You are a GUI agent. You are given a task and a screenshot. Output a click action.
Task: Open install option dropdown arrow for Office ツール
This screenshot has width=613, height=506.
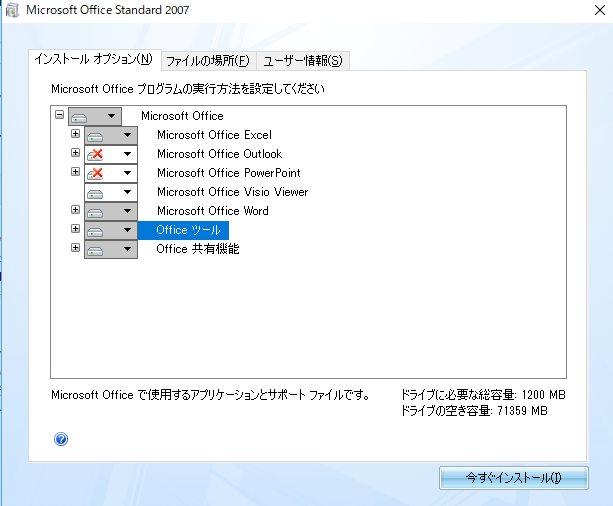(x=127, y=230)
